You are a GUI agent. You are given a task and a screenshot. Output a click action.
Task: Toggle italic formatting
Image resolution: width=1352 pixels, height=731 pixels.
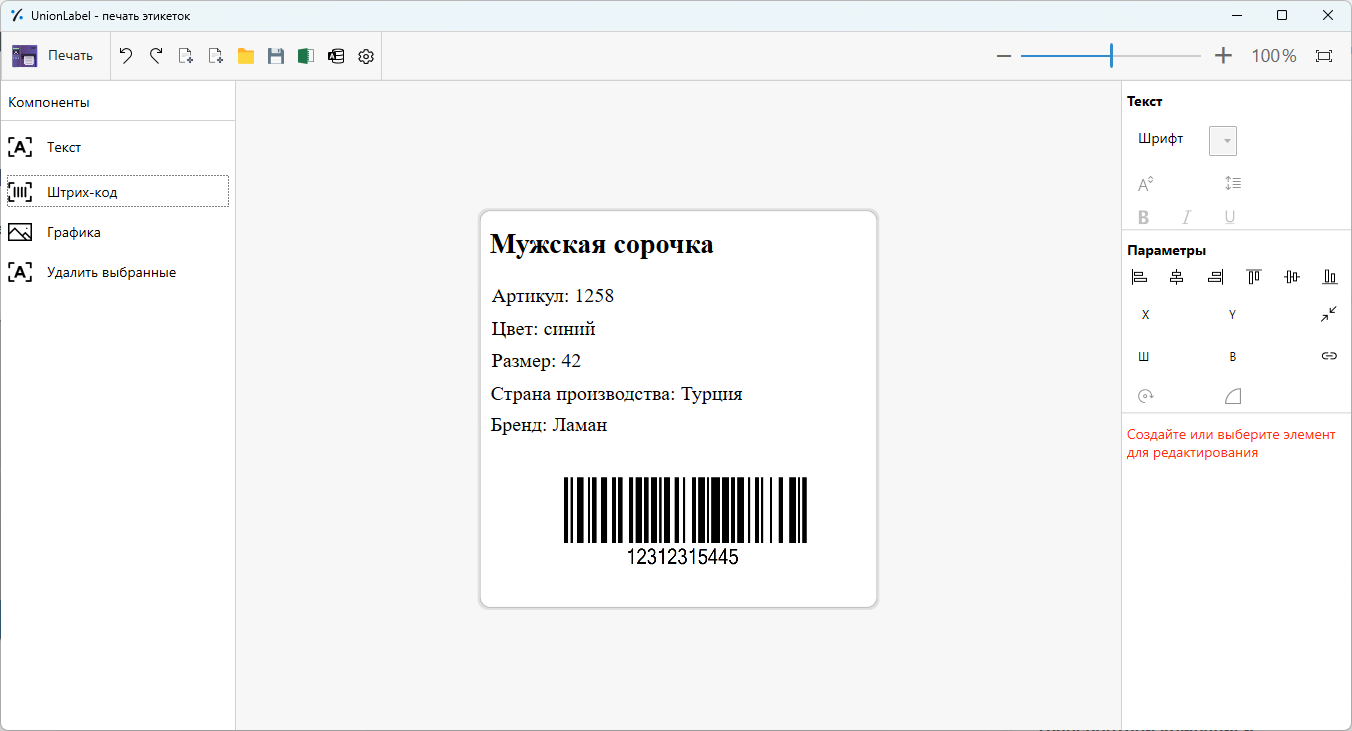click(1187, 217)
